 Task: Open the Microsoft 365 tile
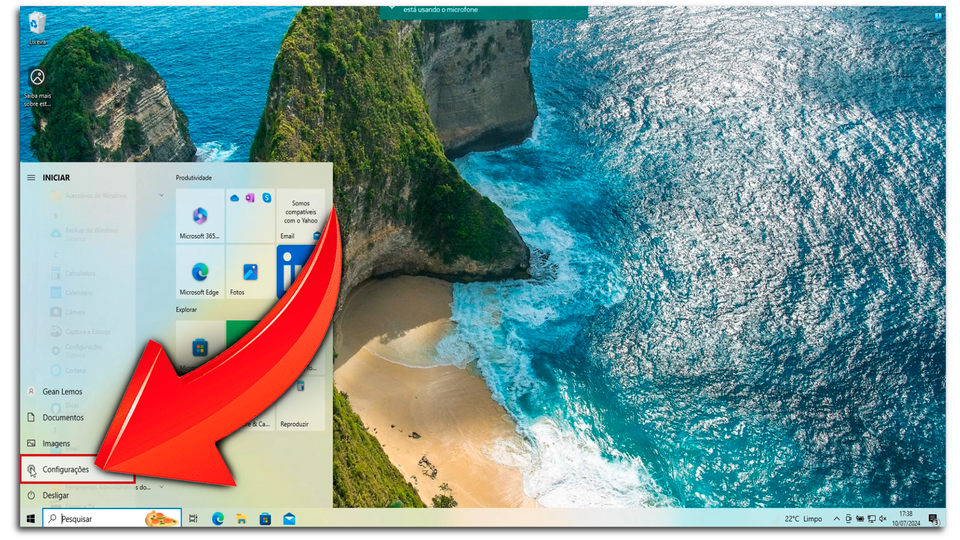coord(200,216)
